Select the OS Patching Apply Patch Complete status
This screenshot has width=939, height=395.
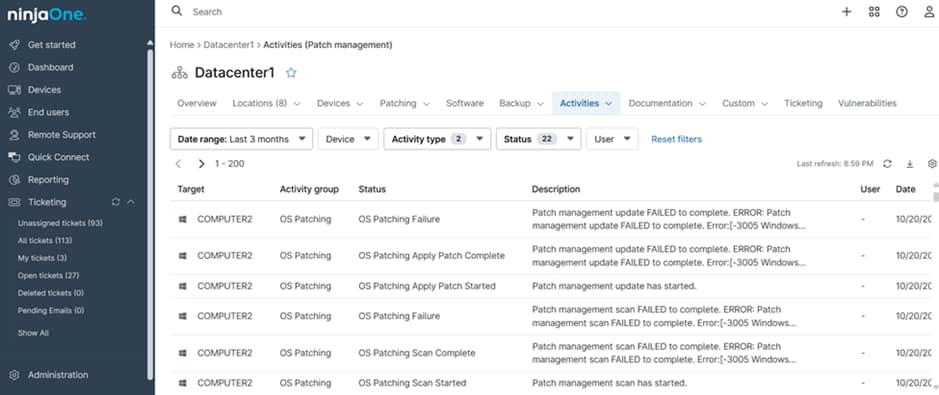coord(432,256)
